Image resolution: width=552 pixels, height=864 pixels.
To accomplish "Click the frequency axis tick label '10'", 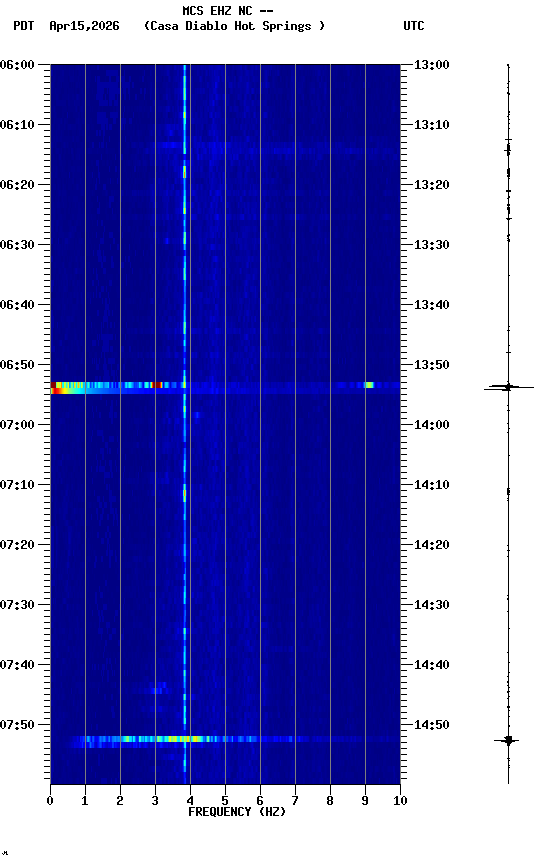I will pyautogui.click(x=400, y=801).
